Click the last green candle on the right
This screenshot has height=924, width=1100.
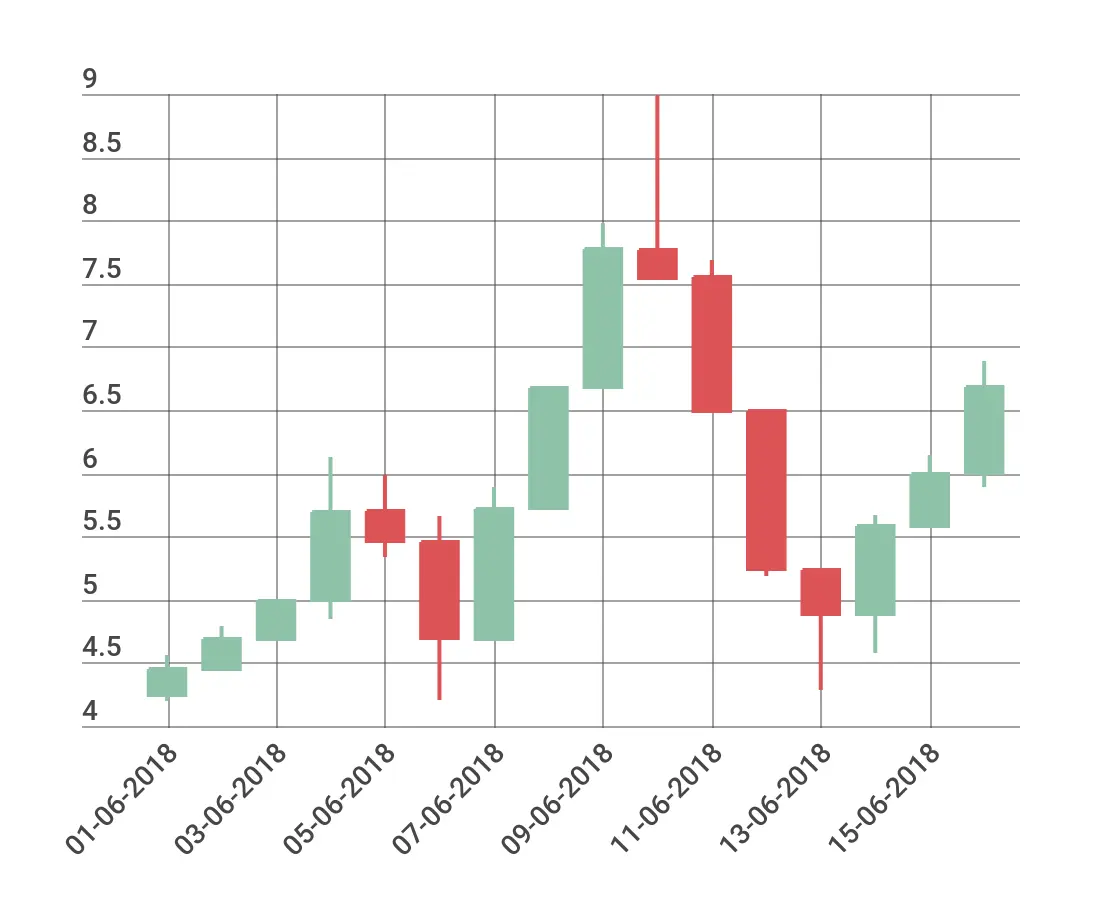pyautogui.click(x=984, y=430)
